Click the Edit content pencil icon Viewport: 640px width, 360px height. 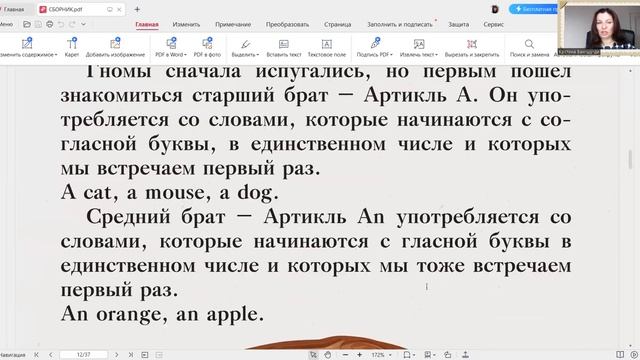27,43
